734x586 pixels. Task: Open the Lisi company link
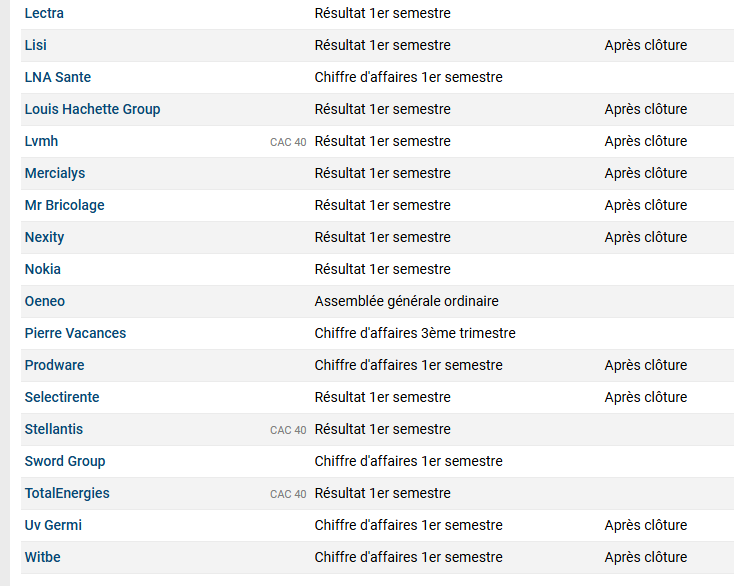point(36,45)
